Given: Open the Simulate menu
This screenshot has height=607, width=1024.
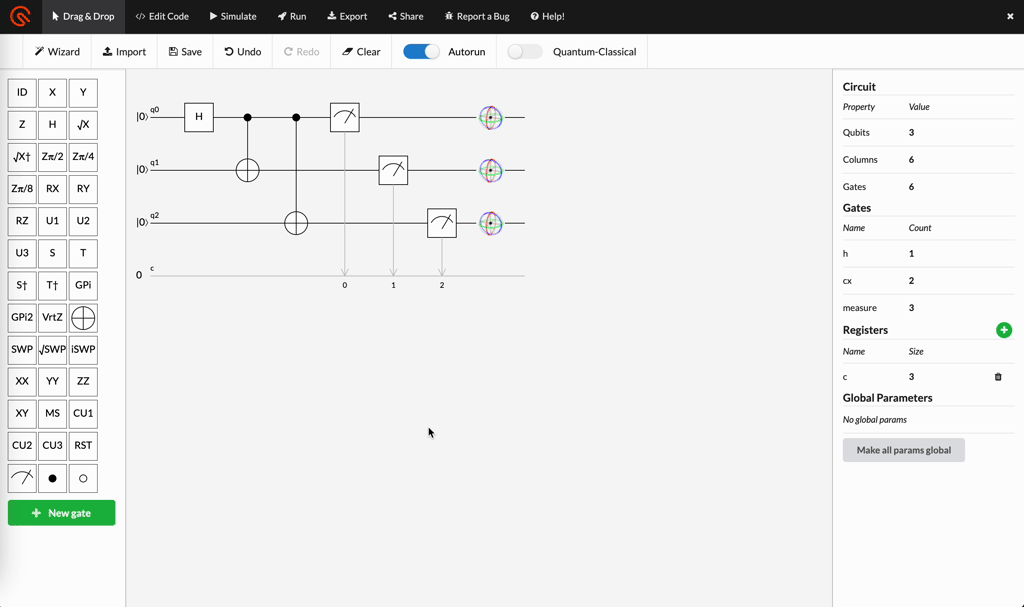Looking at the screenshot, I should point(230,16).
